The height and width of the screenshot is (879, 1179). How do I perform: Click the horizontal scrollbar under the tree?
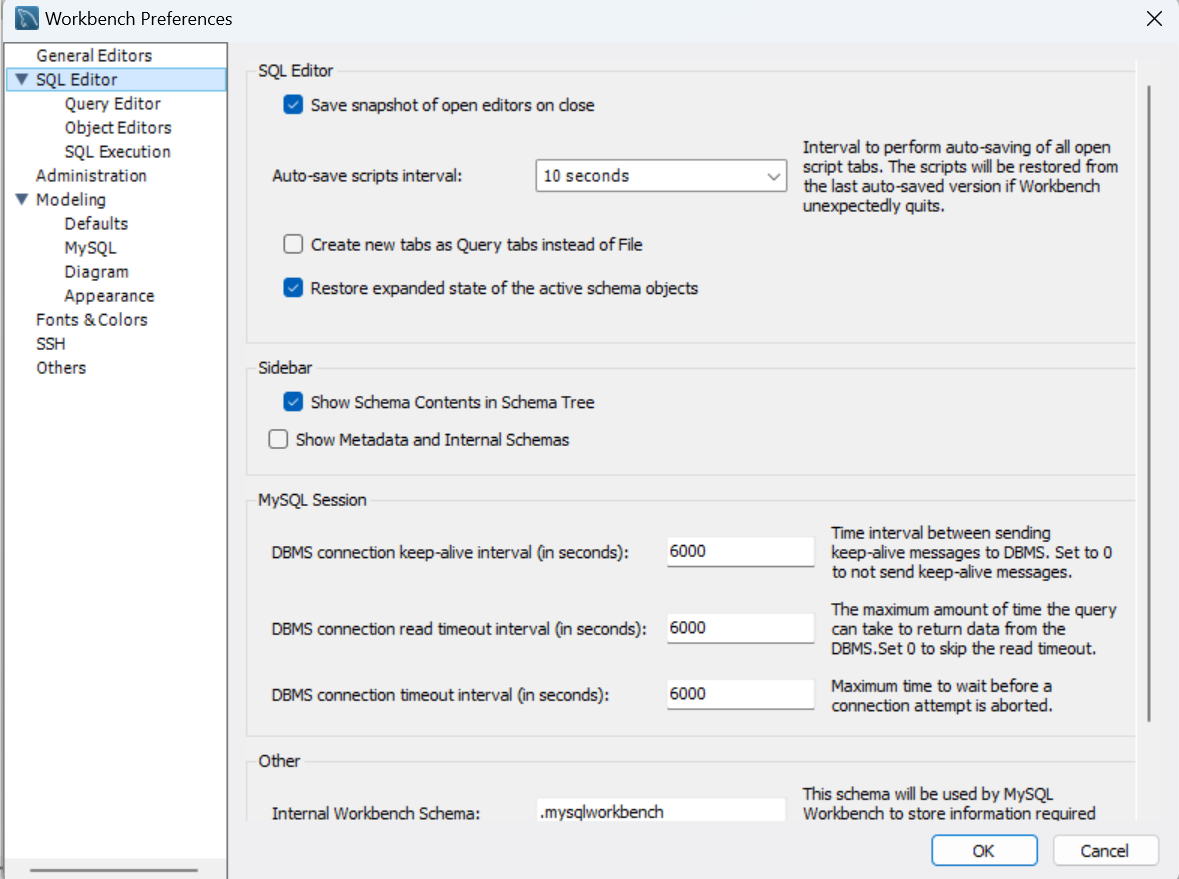click(x=114, y=871)
